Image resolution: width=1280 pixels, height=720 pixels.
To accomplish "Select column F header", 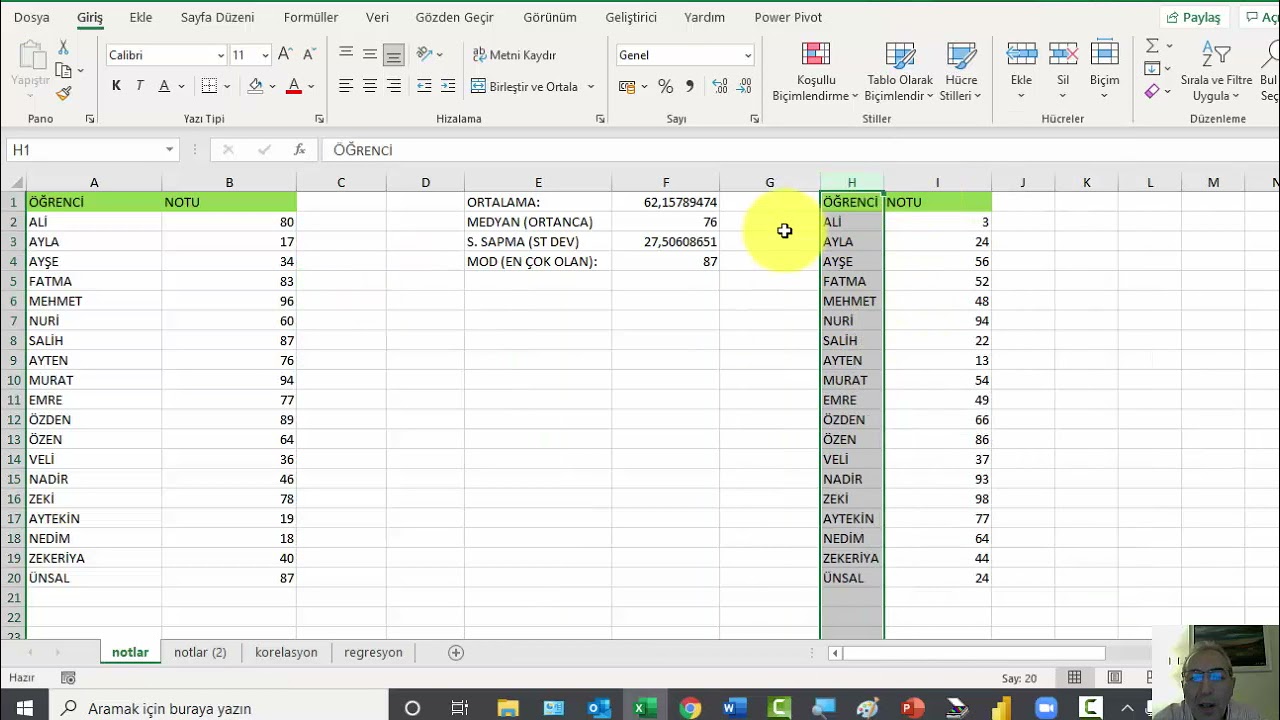I will [666, 182].
